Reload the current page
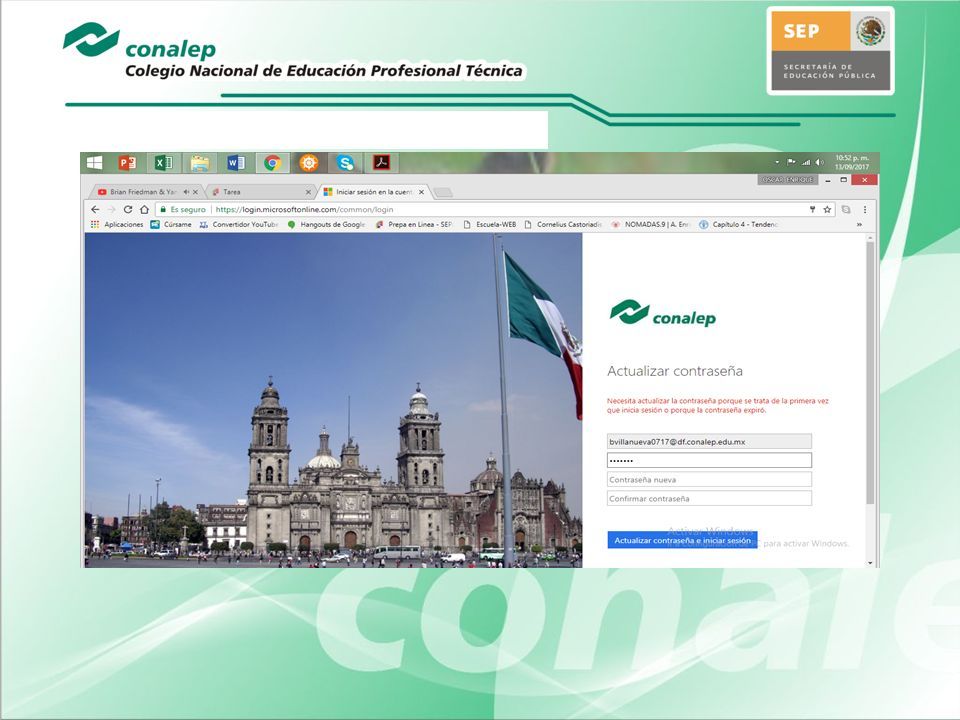 (127, 209)
